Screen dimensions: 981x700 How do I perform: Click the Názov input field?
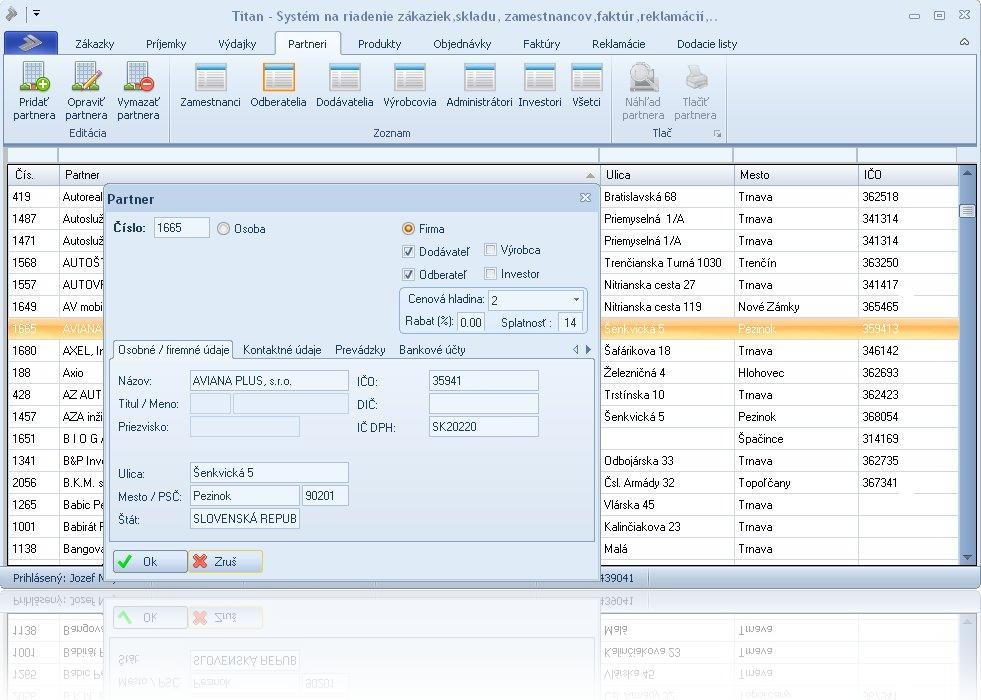pos(269,381)
